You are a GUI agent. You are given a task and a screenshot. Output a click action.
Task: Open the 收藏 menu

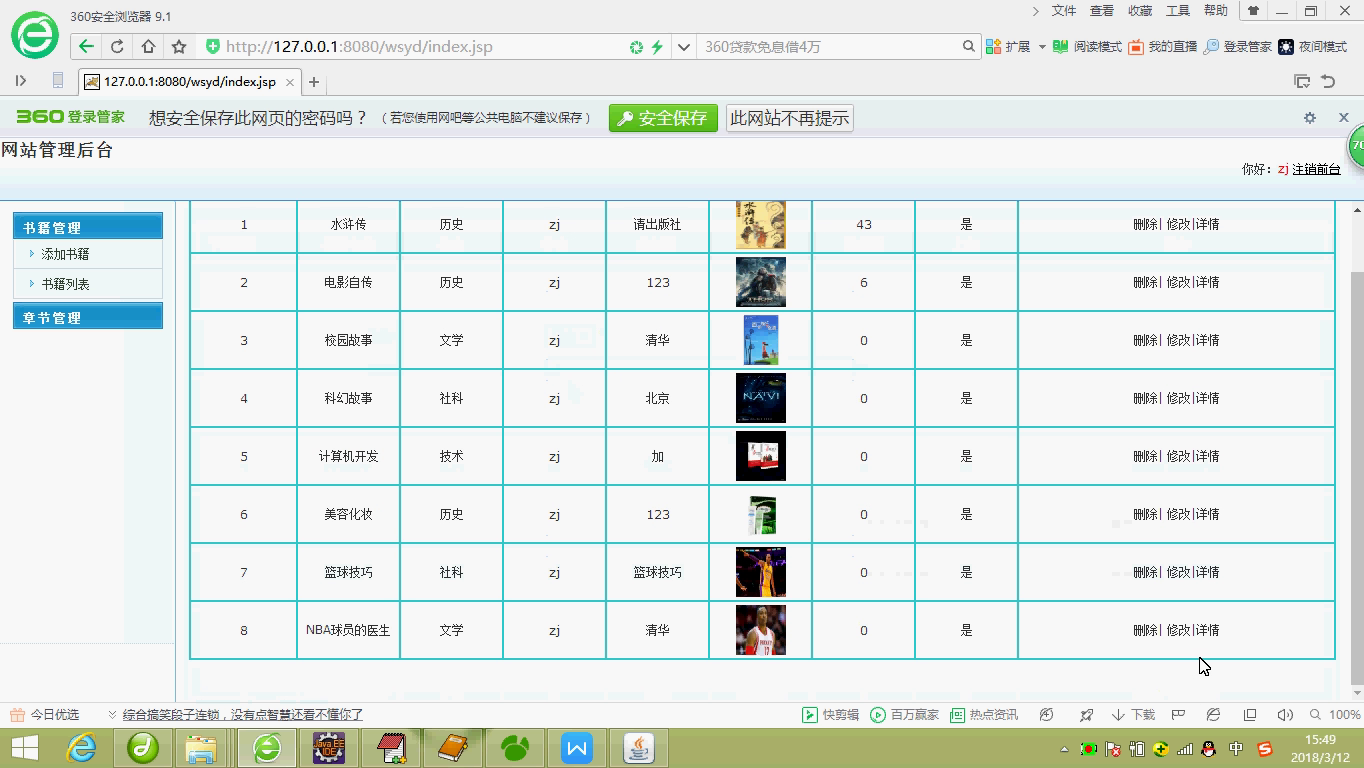coord(1140,11)
